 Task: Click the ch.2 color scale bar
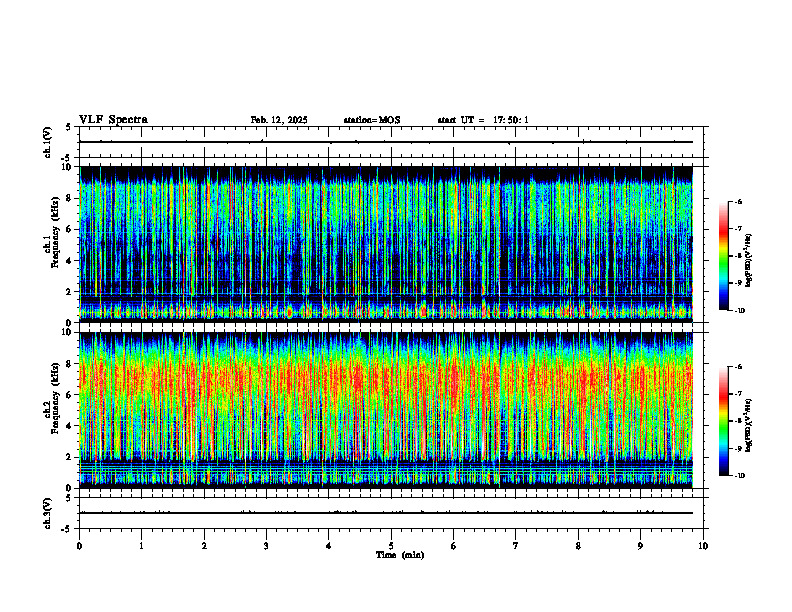(724, 421)
